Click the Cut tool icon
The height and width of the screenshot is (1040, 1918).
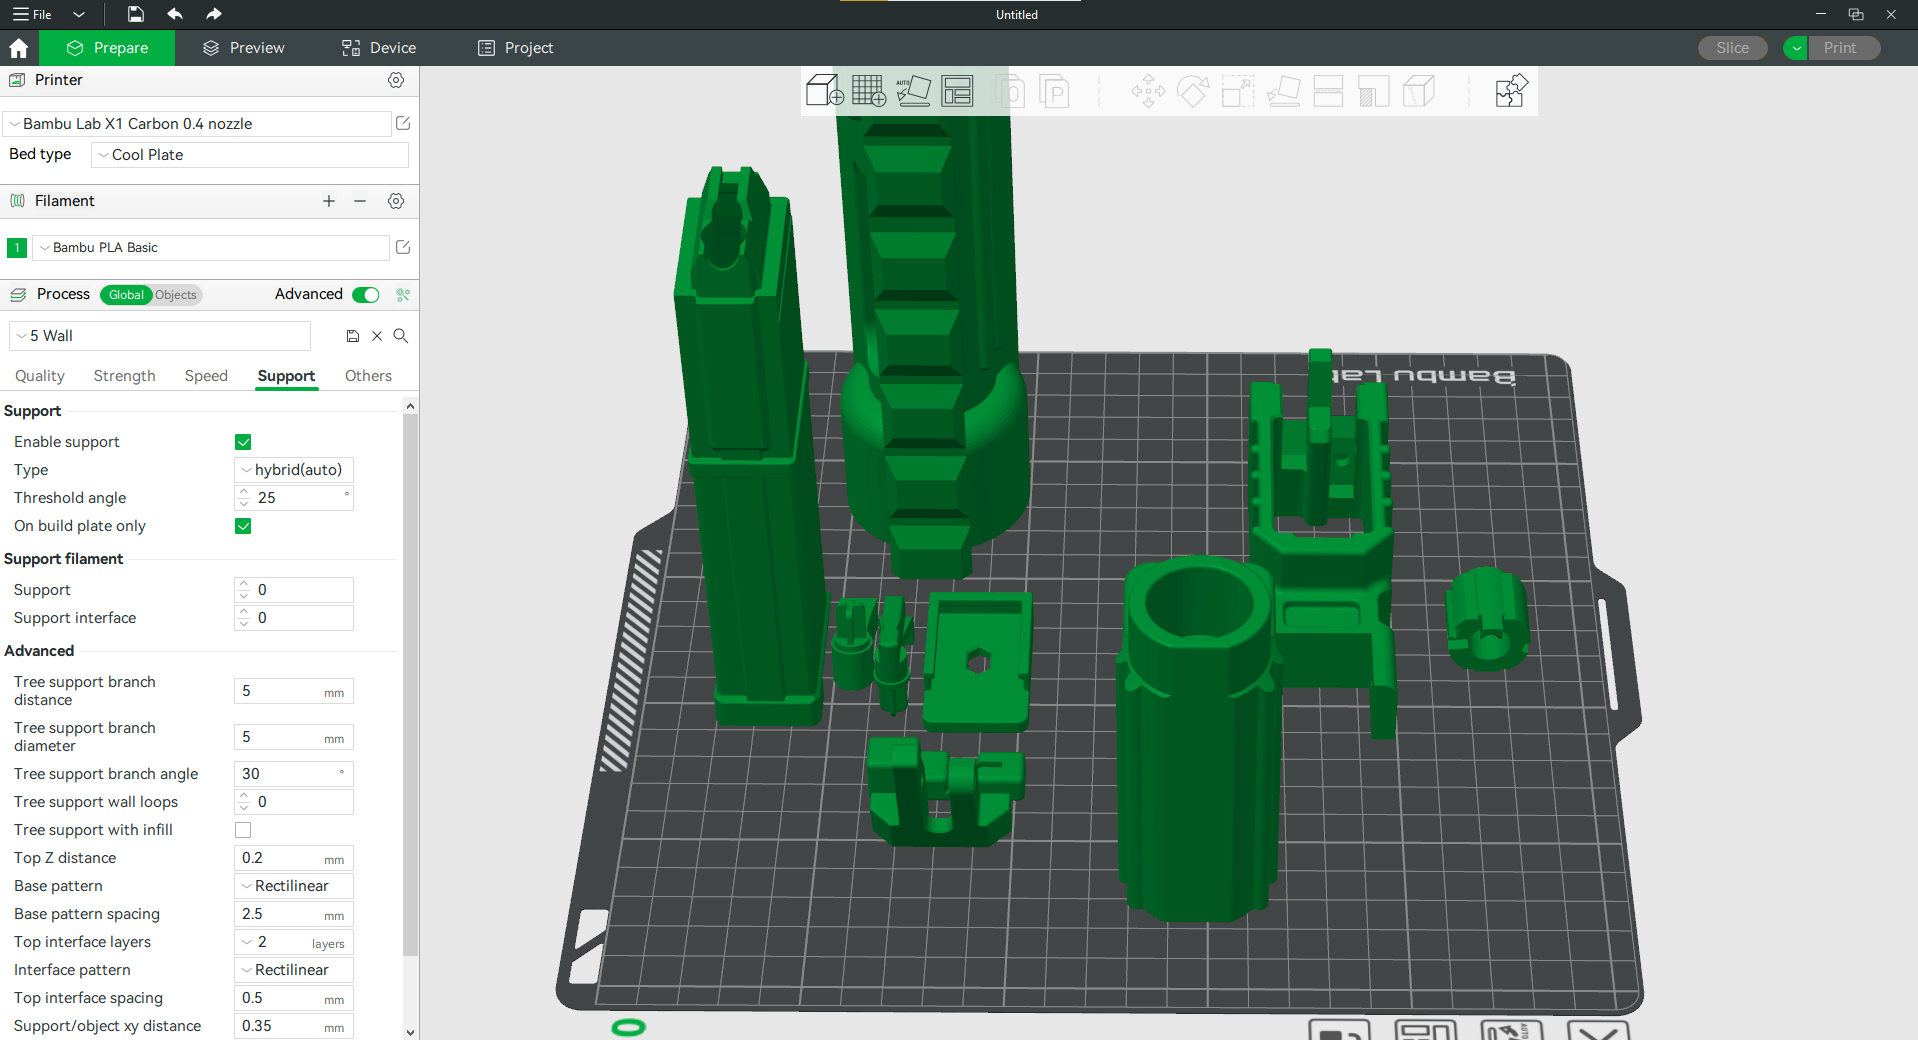[1328, 91]
